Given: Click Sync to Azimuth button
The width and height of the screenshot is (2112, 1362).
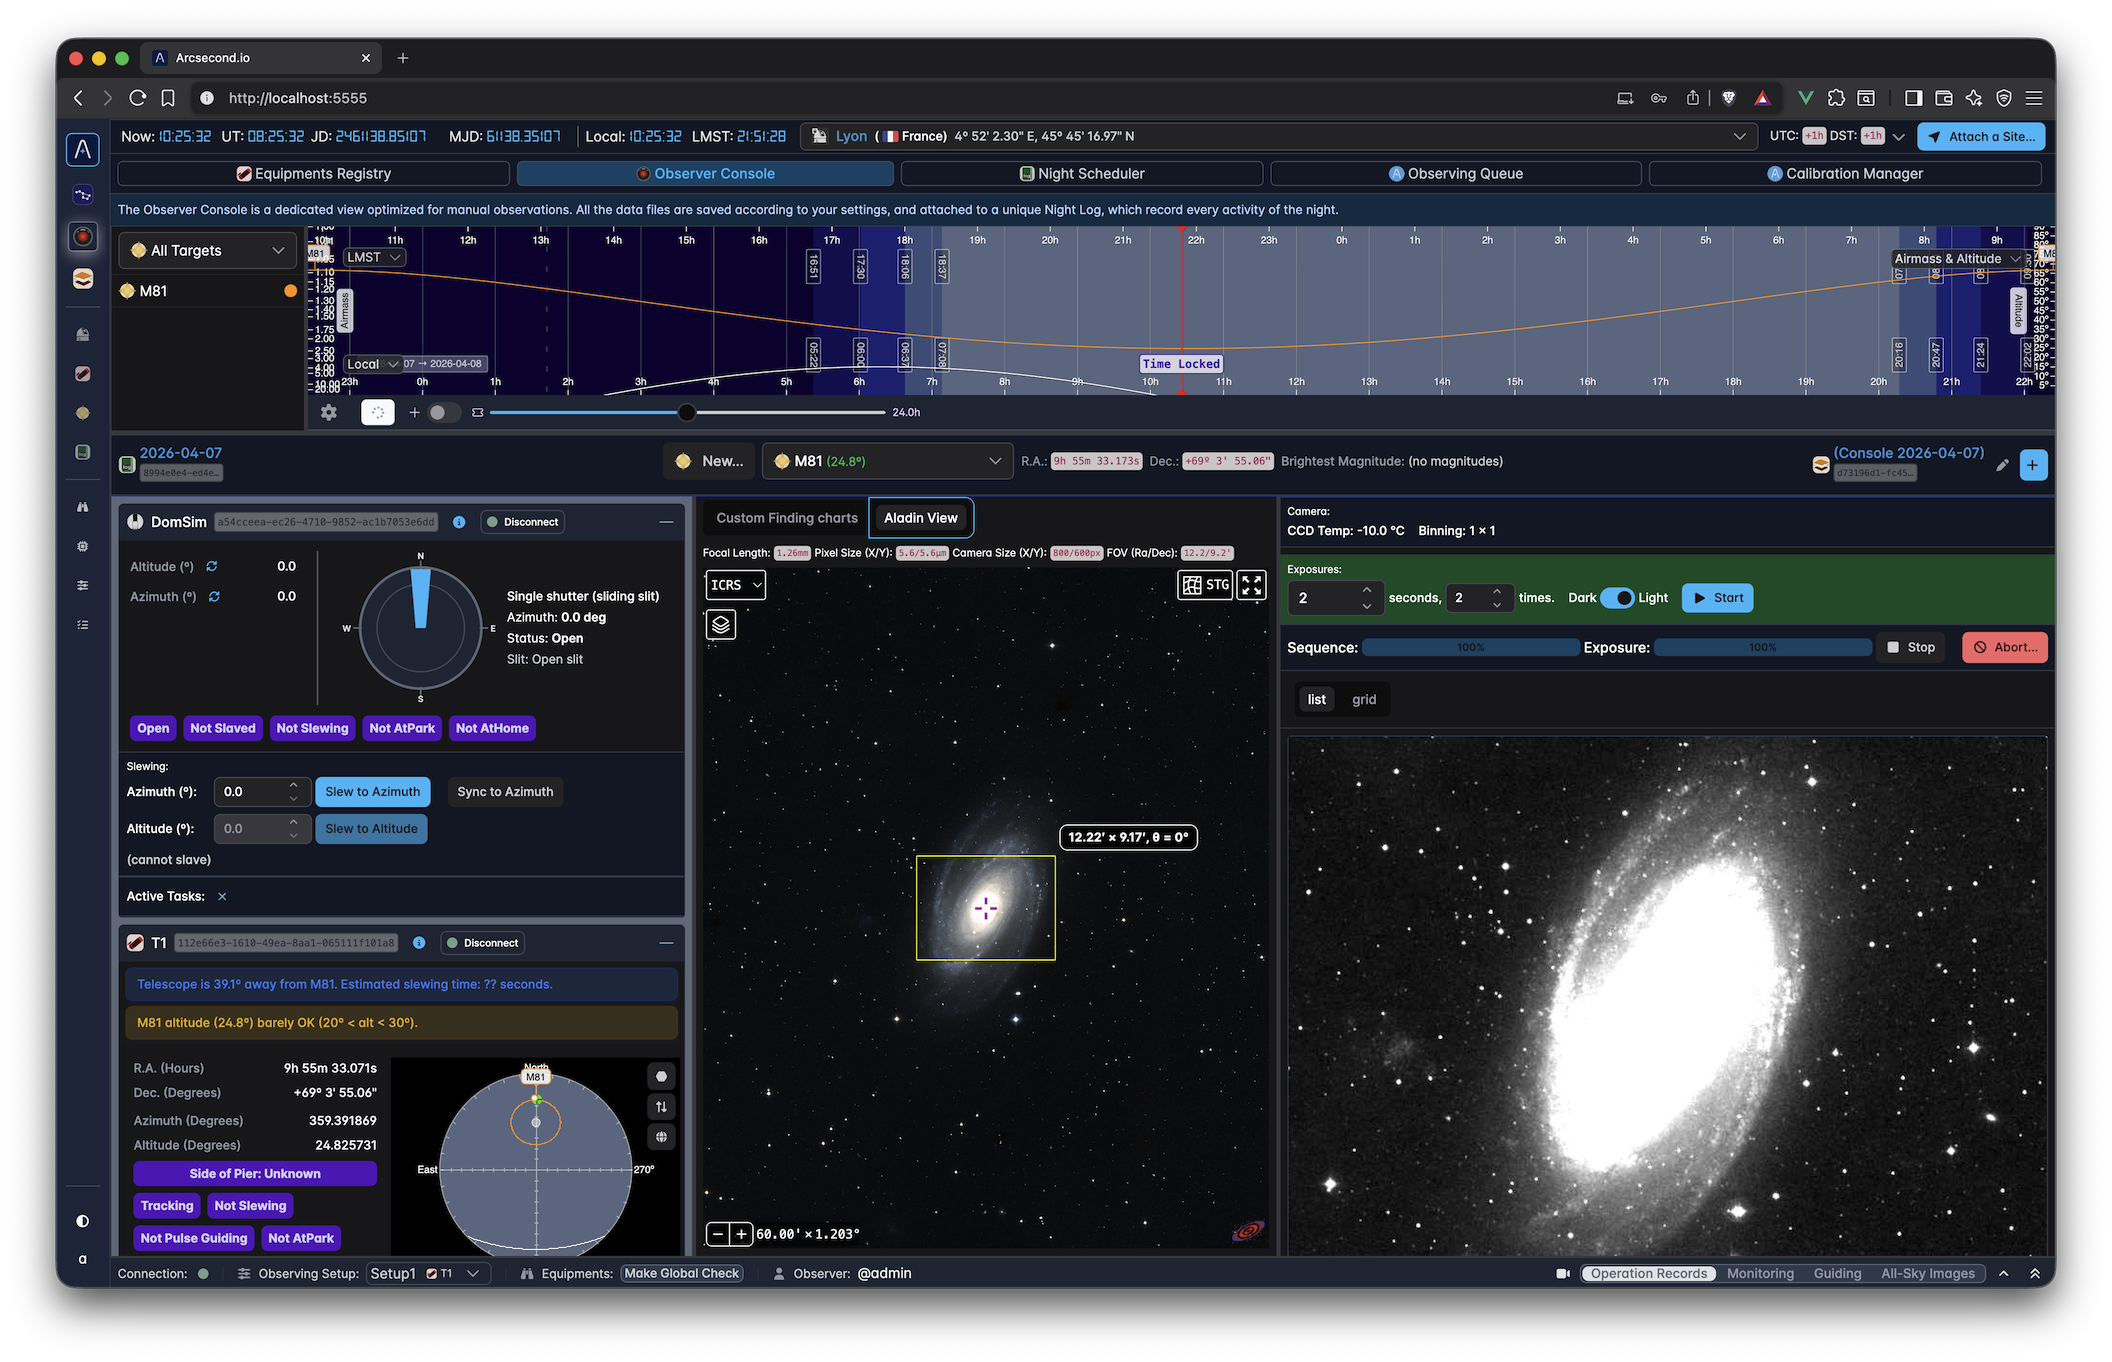Looking at the screenshot, I should 505,792.
